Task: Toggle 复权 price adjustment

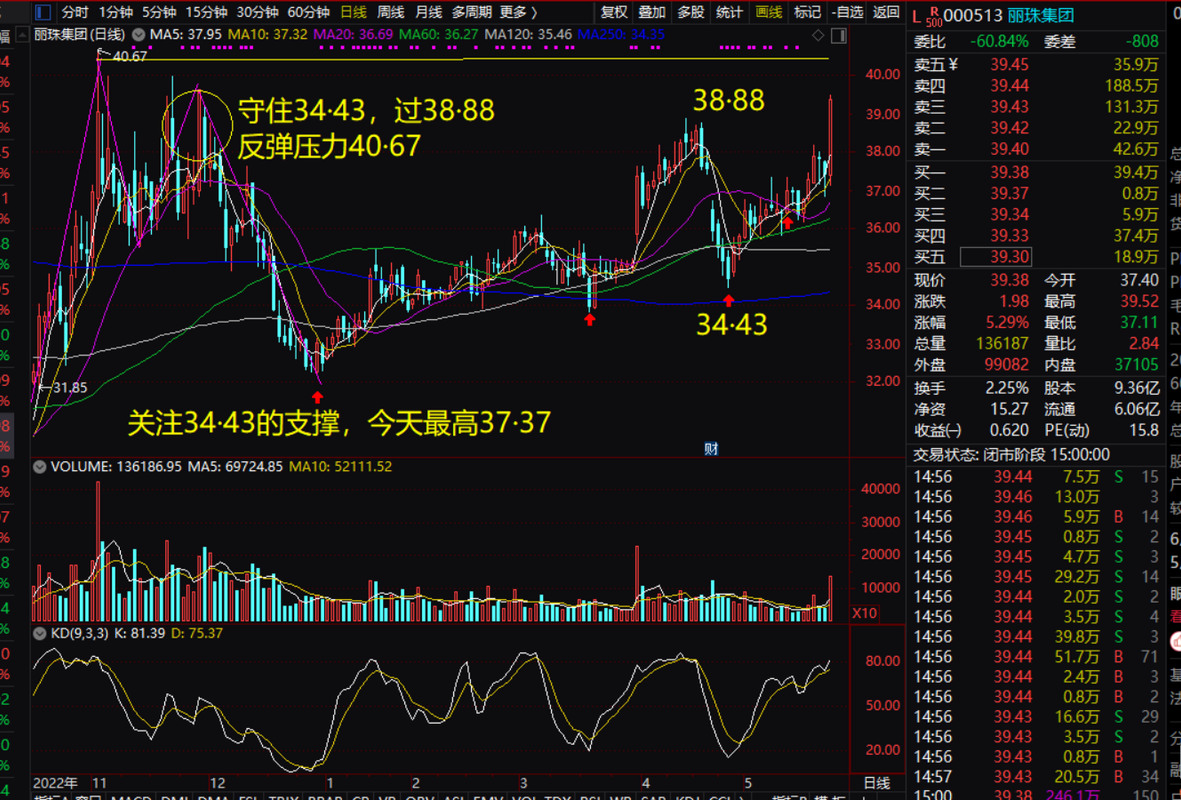Action: [x=614, y=12]
